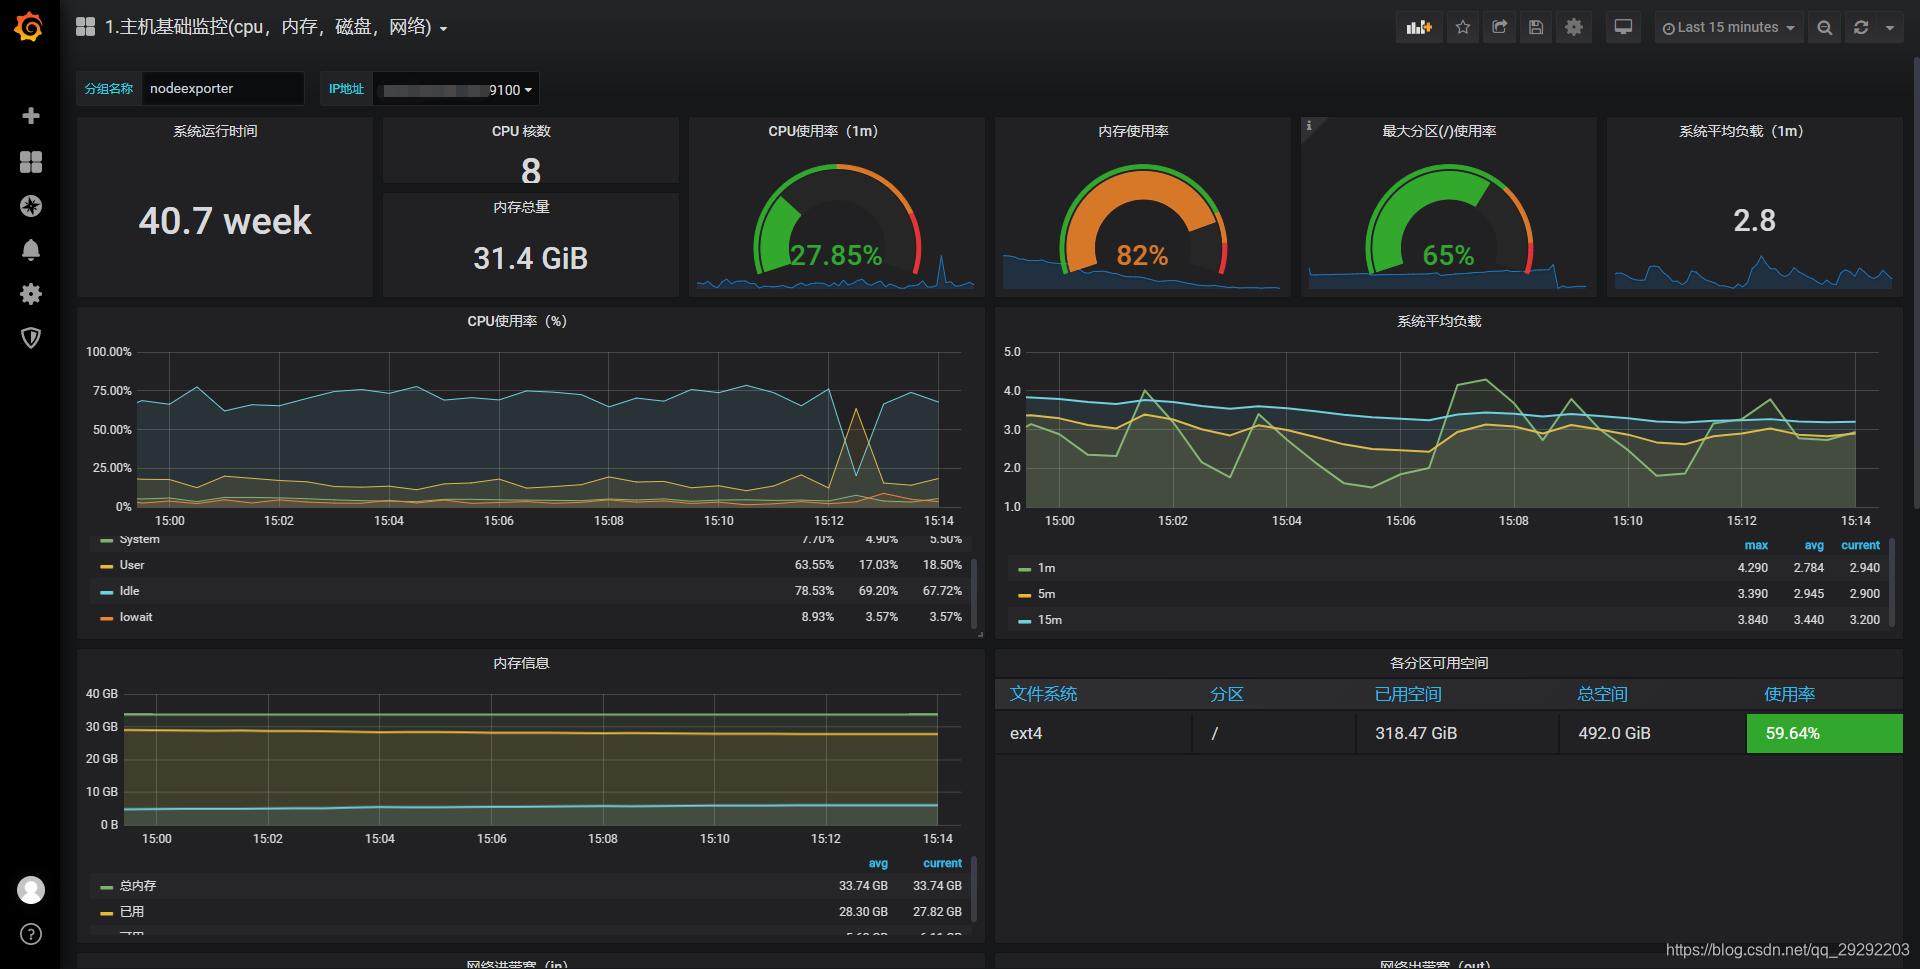The height and width of the screenshot is (969, 1920).
Task: Open the Help question mark icon
Action: 31,934
